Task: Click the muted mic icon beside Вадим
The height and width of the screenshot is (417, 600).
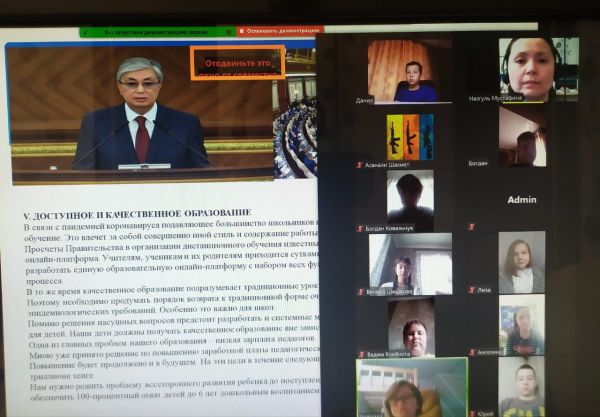Action: [x=360, y=352]
